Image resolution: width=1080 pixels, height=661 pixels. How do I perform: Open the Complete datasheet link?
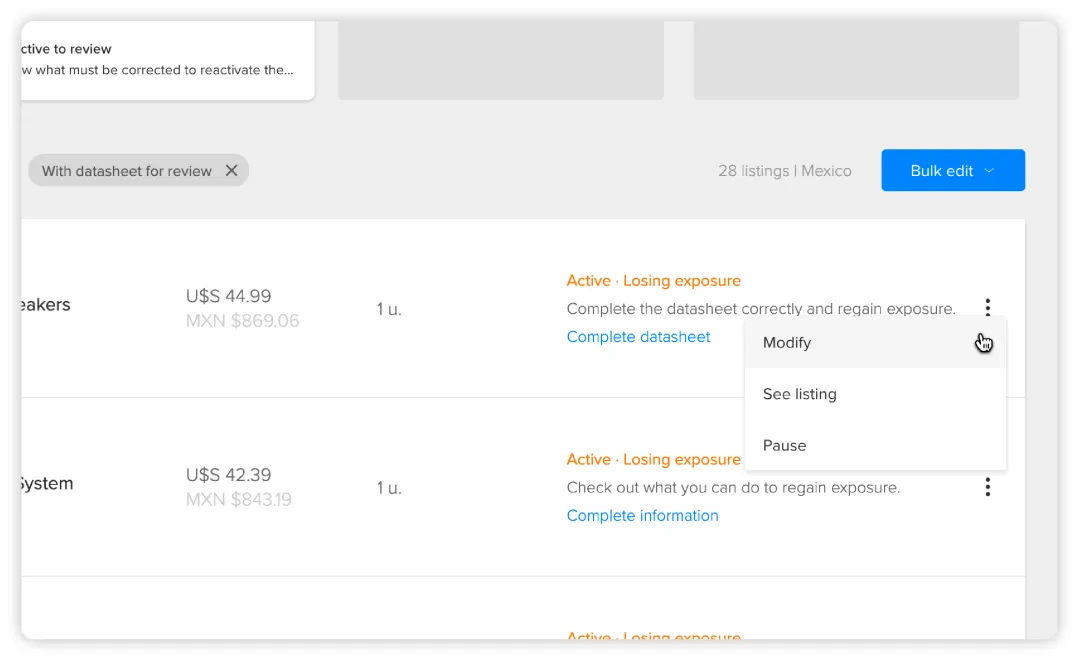point(638,337)
